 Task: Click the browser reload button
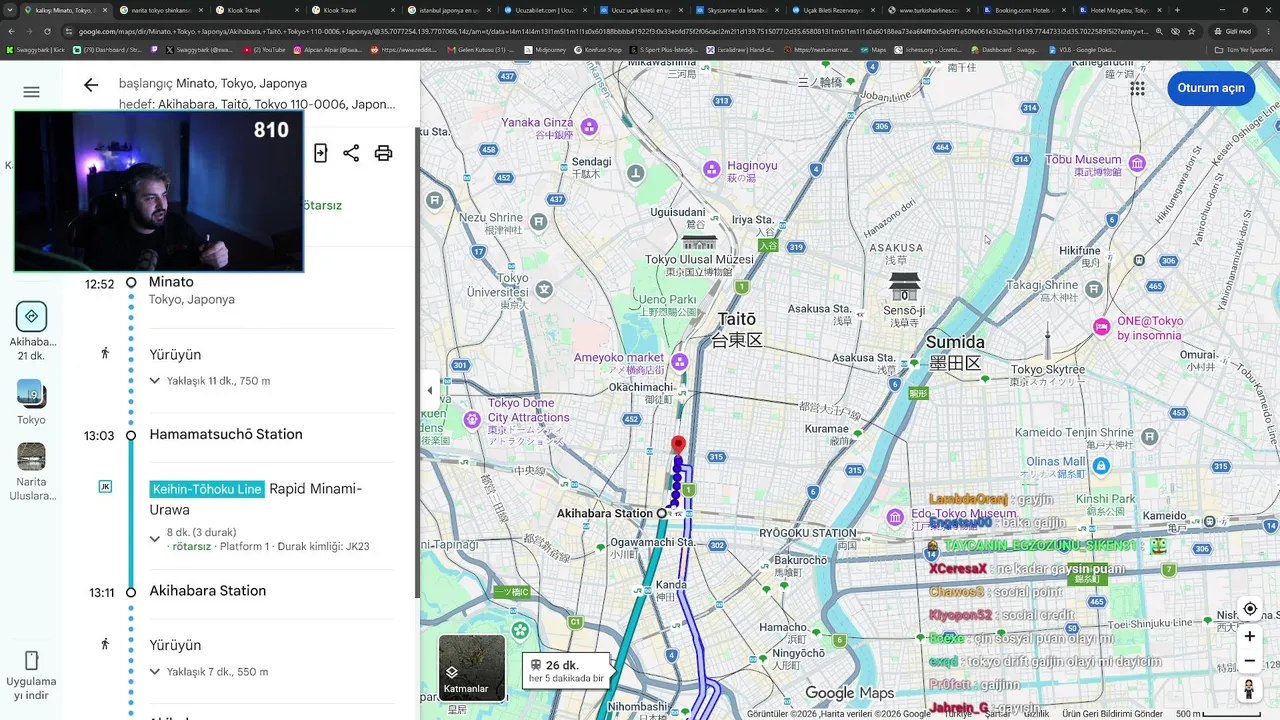(x=46, y=31)
